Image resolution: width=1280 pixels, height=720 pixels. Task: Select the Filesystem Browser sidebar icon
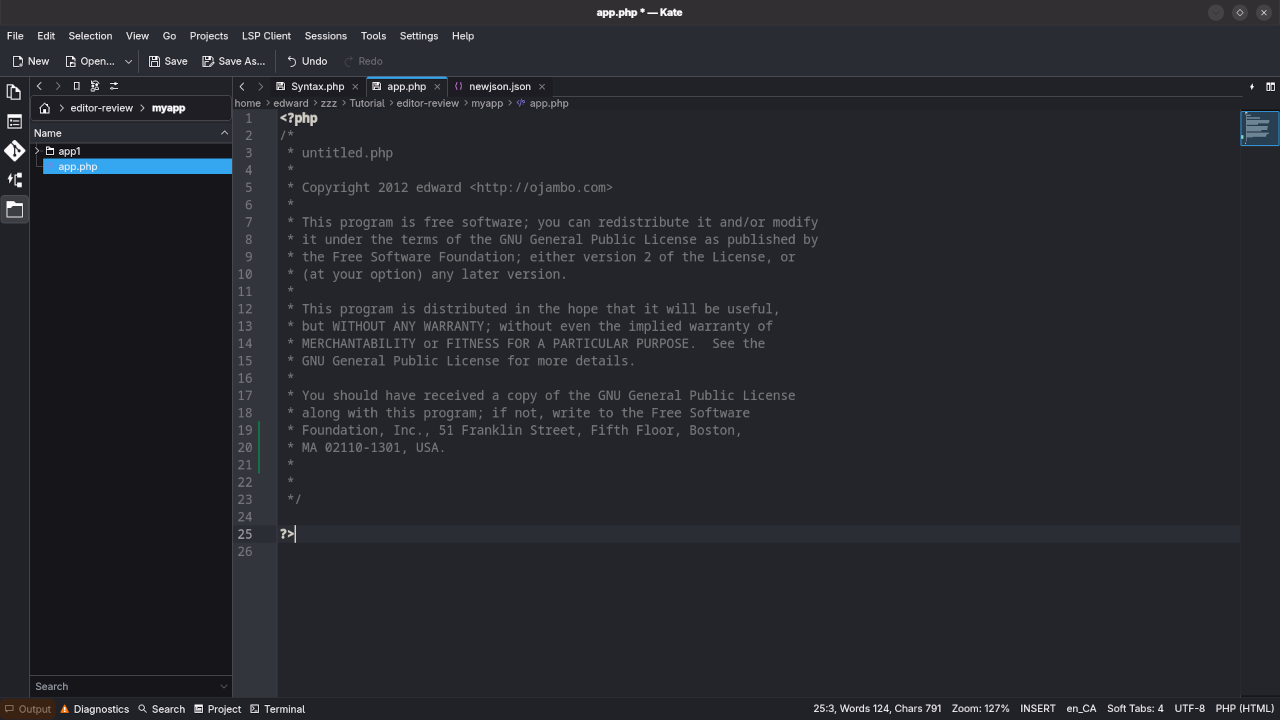tap(14, 210)
